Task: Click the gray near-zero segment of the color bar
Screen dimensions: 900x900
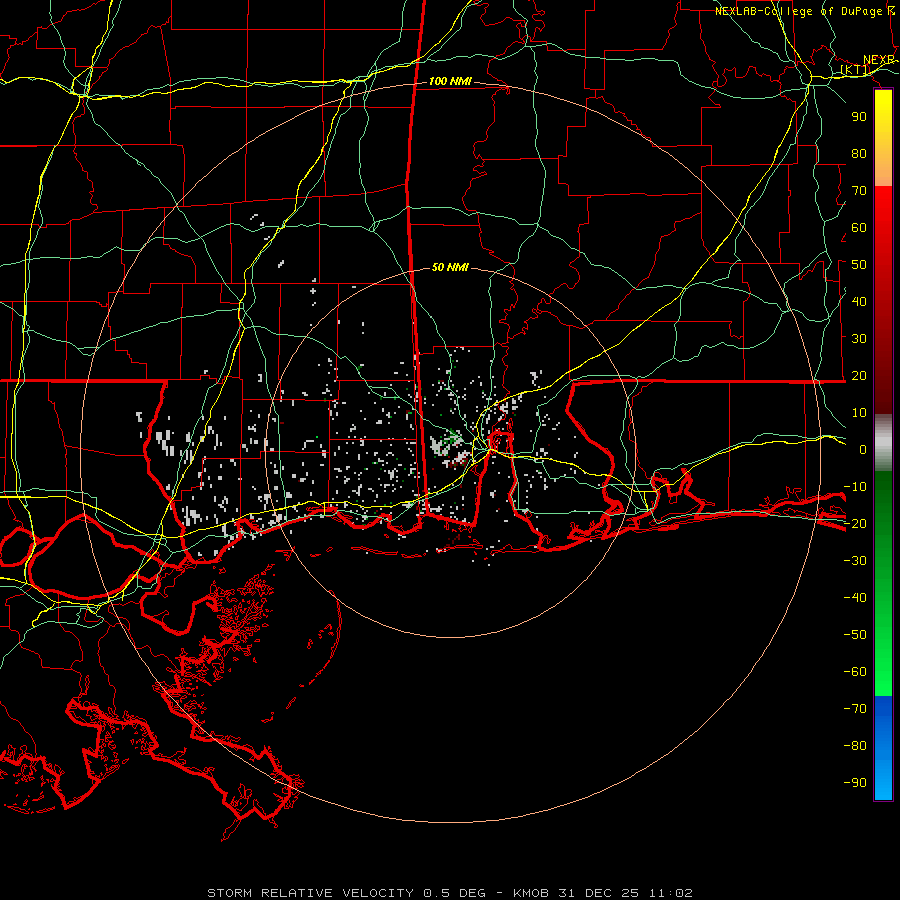Action: click(x=883, y=442)
